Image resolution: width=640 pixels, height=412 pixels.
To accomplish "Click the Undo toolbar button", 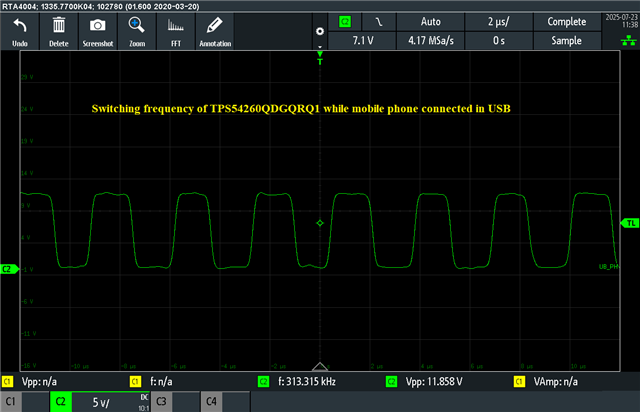I will click(20, 32).
